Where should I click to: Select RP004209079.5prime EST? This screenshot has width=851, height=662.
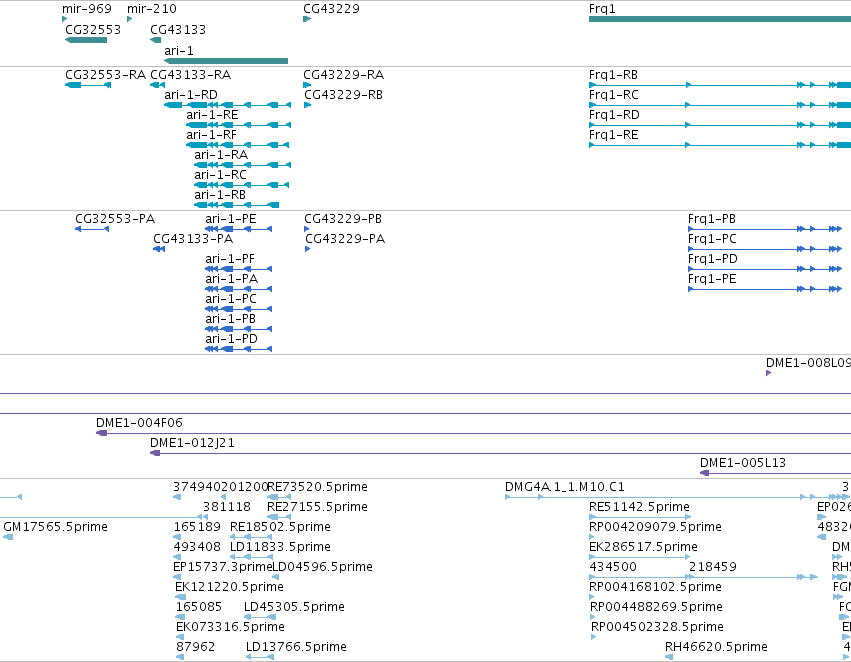point(592,537)
